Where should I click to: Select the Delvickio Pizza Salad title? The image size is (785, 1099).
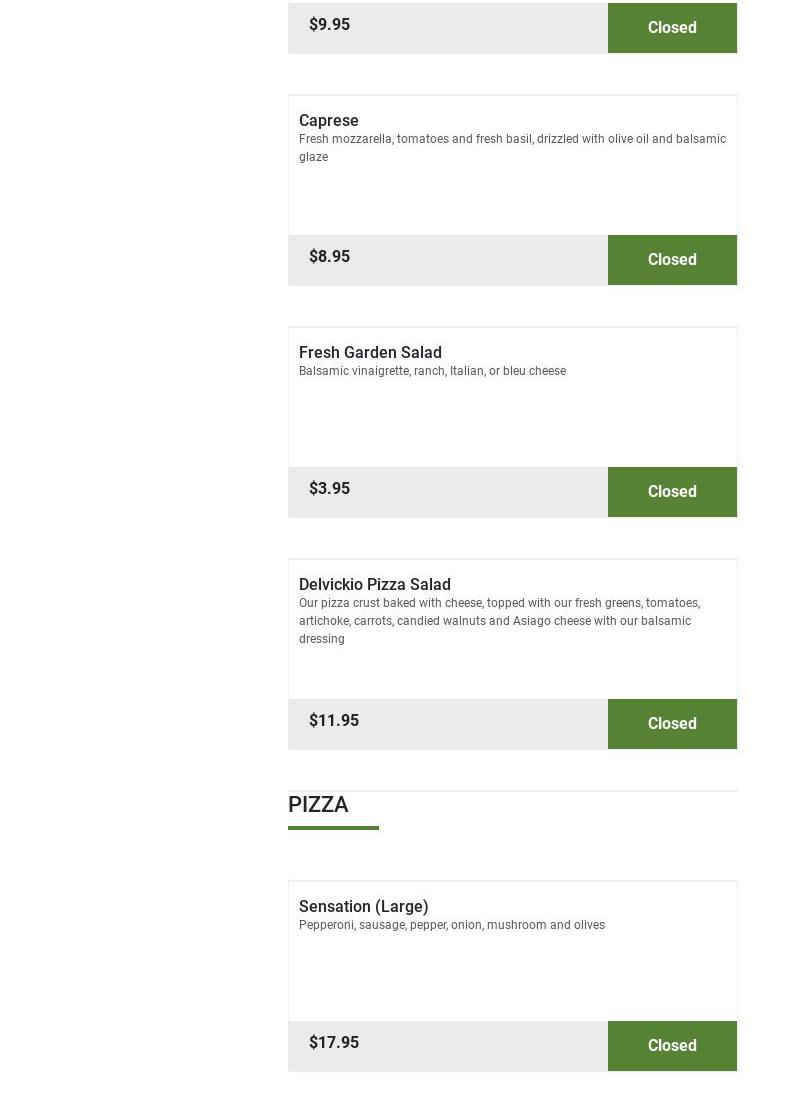click(374, 584)
